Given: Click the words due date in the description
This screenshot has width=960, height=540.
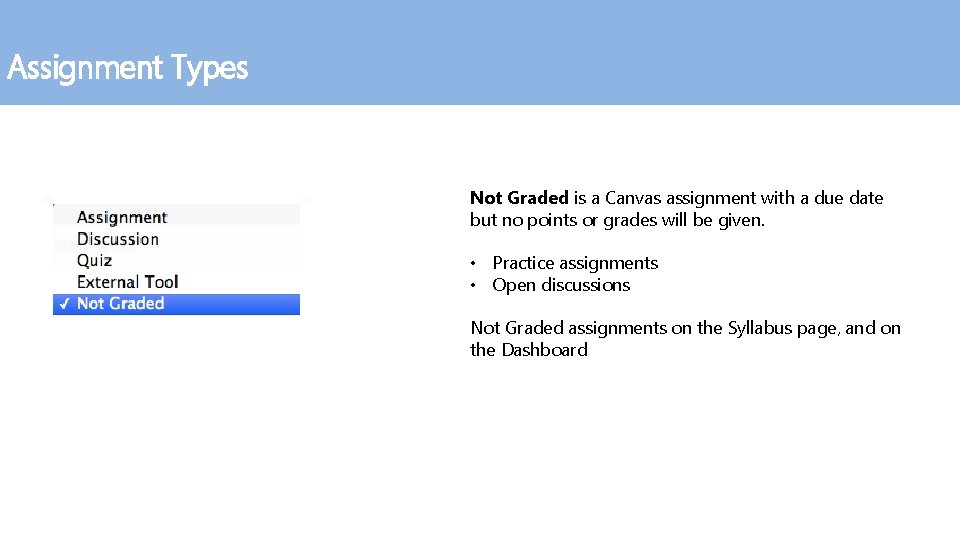Looking at the screenshot, I should point(849,198).
